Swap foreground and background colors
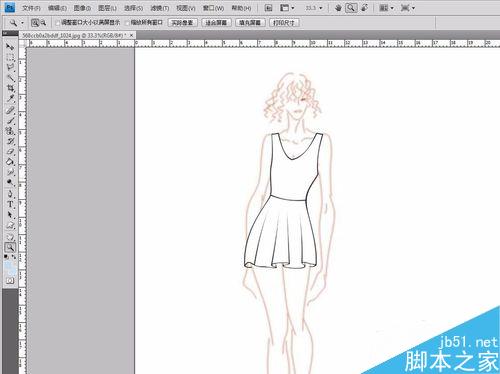 pyautogui.click(x=14, y=257)
